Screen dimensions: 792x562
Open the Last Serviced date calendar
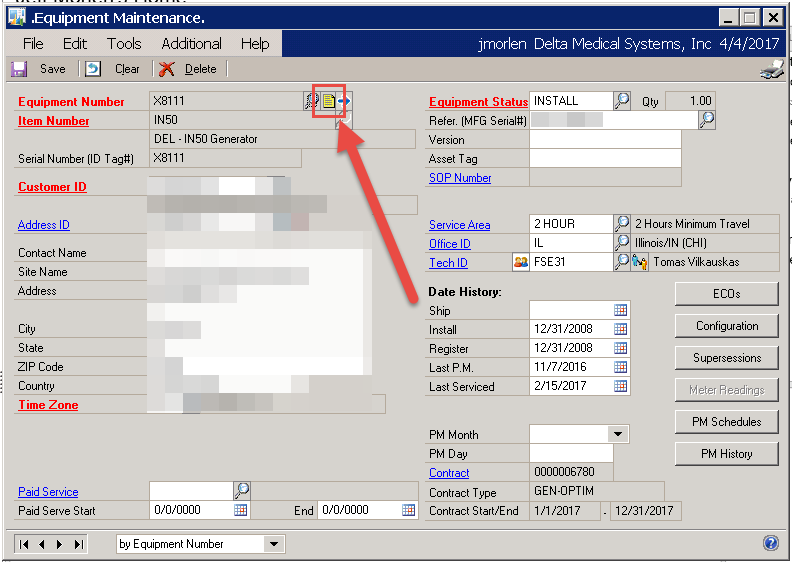click(x=620, y=386)
